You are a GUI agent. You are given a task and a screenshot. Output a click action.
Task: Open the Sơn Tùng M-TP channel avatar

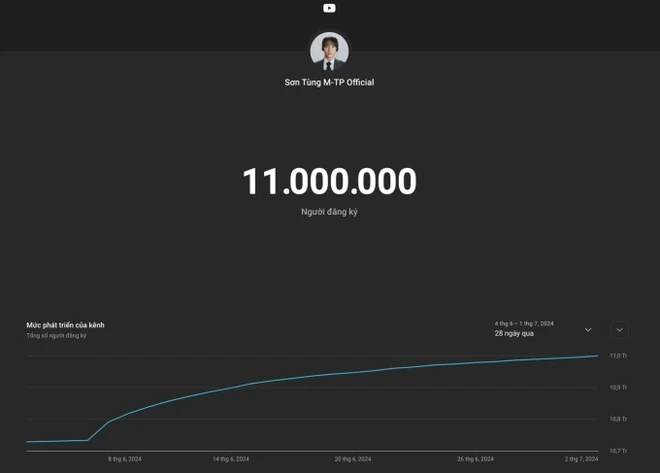coord(329,51)
